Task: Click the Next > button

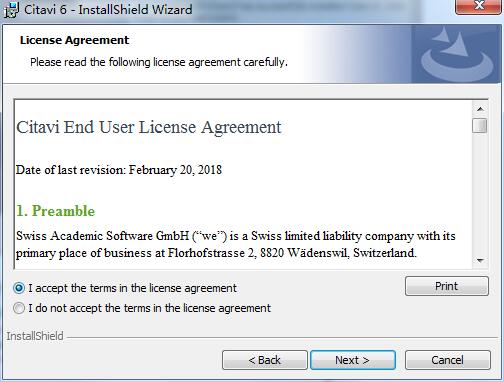Action: tap(353, 360)
